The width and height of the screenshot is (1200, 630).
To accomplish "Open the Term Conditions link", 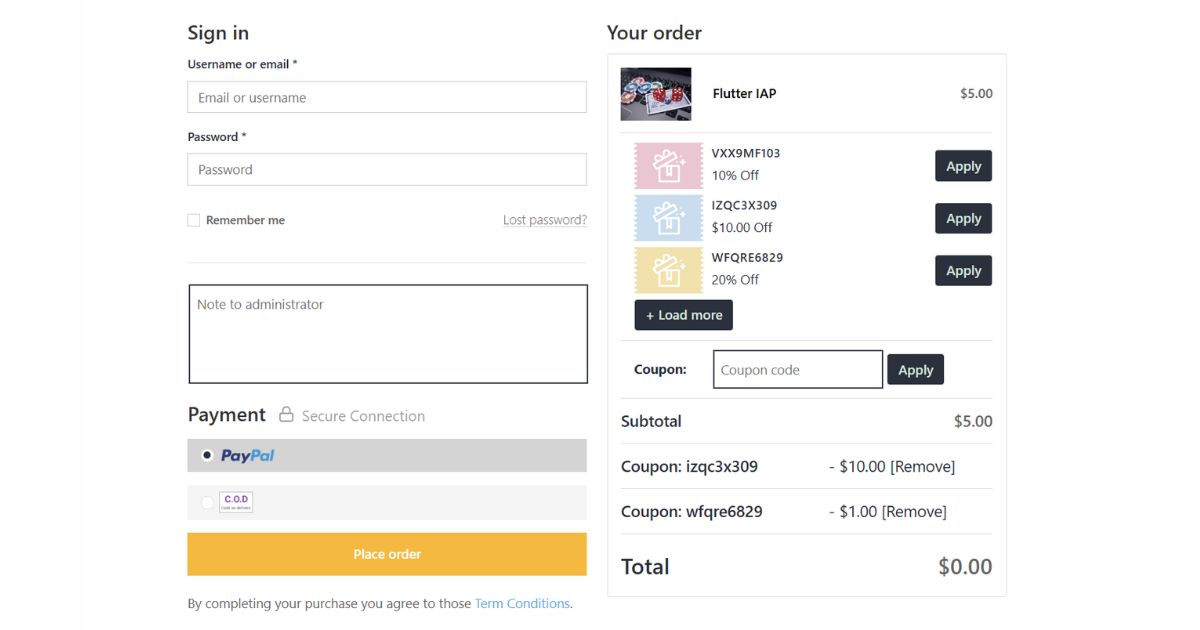I will click(521, 603).
